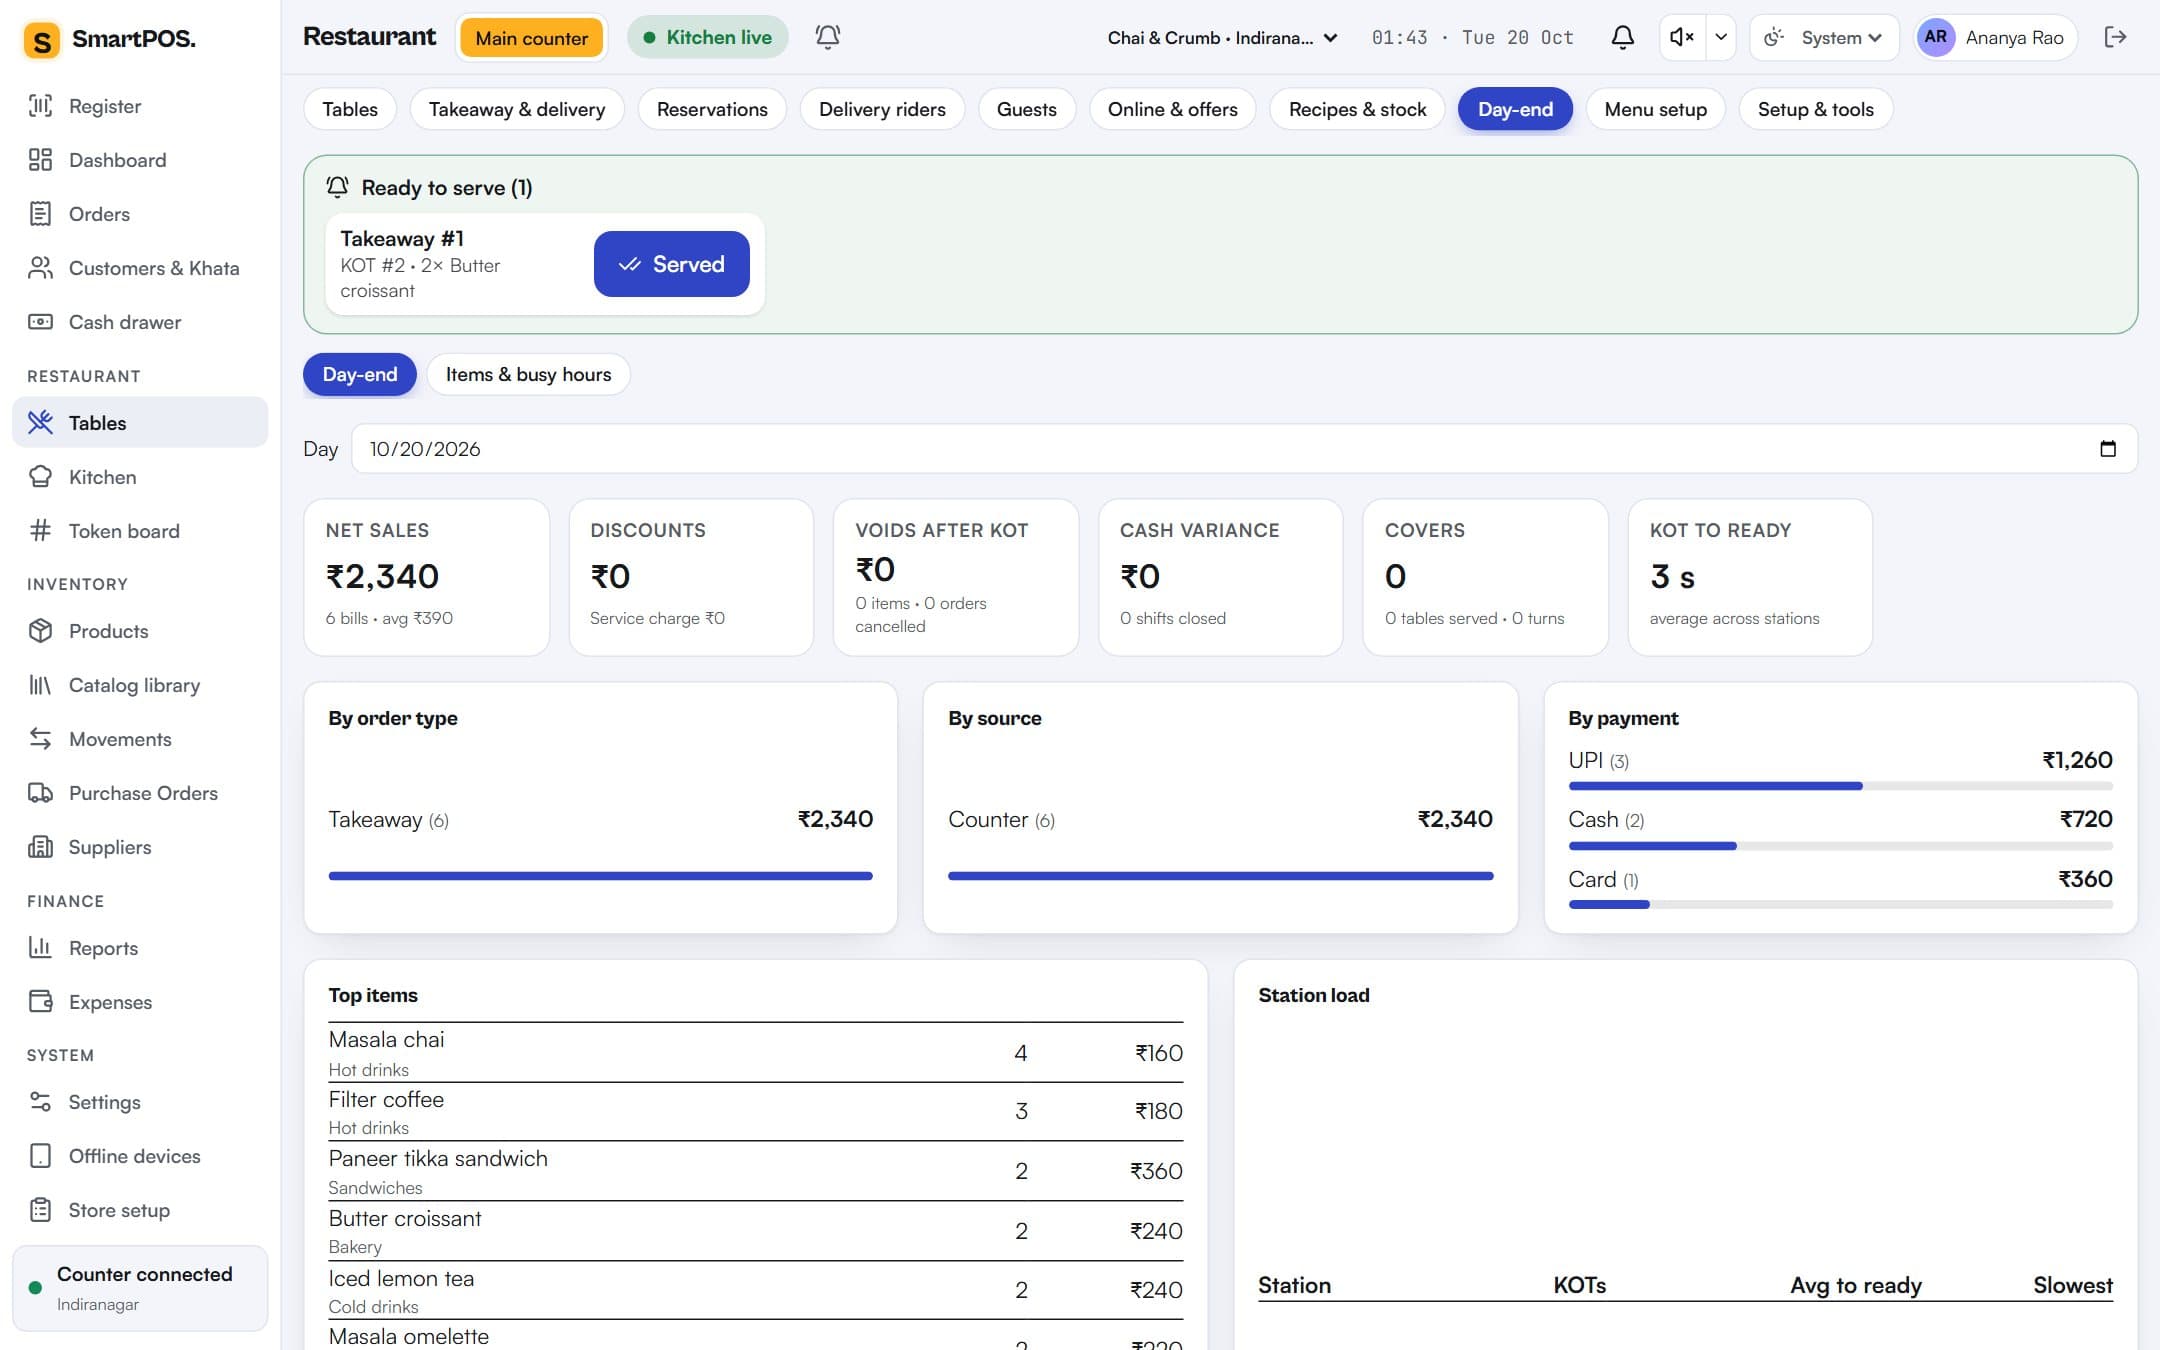Open the Chai & Crumb store selector

point(1222,37)
